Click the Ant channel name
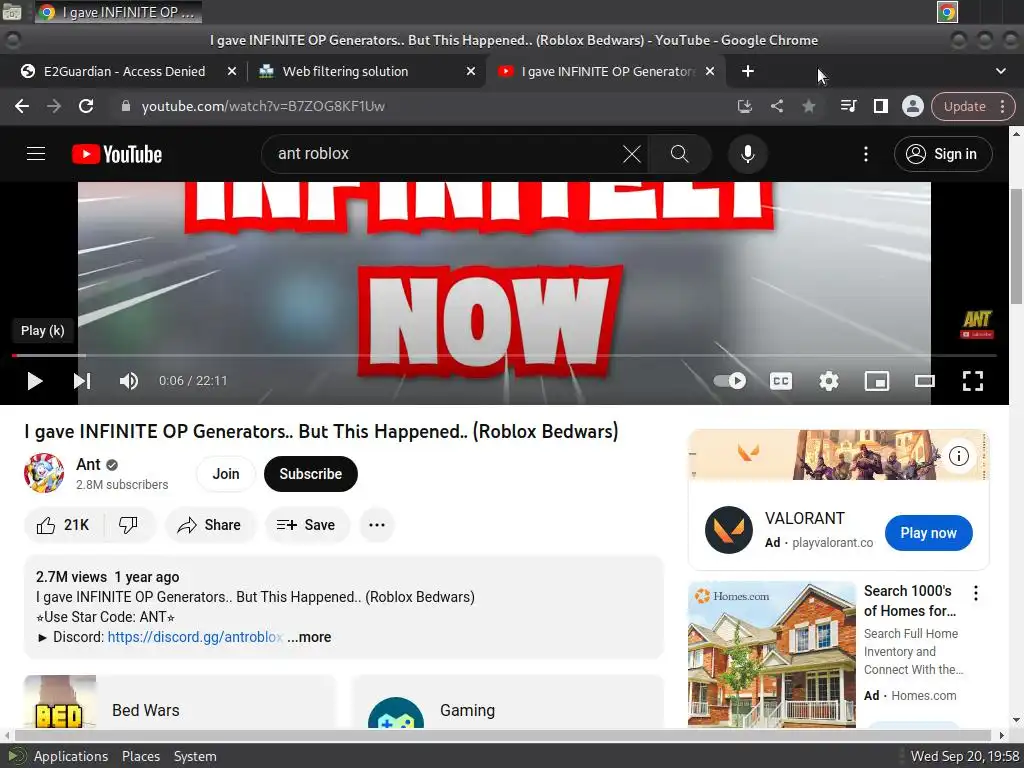 coord(88,464)
